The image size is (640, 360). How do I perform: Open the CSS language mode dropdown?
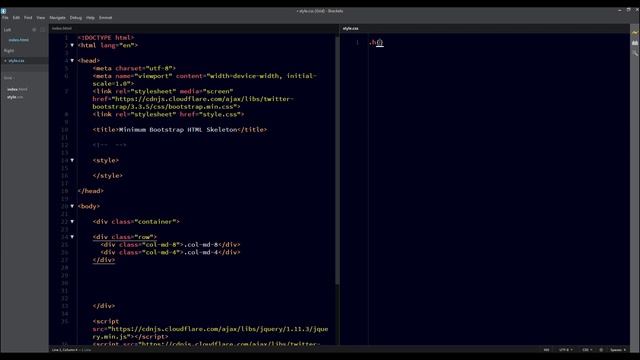coord(587,350)
